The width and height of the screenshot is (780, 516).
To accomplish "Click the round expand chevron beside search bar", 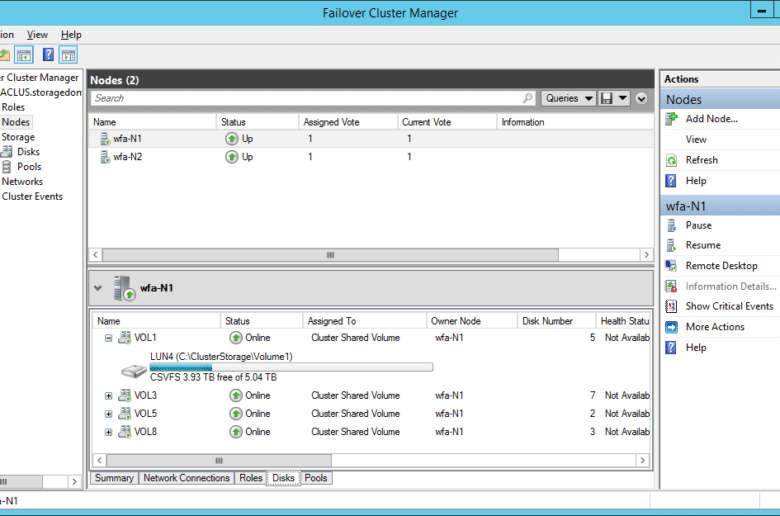I will [642, 99].
